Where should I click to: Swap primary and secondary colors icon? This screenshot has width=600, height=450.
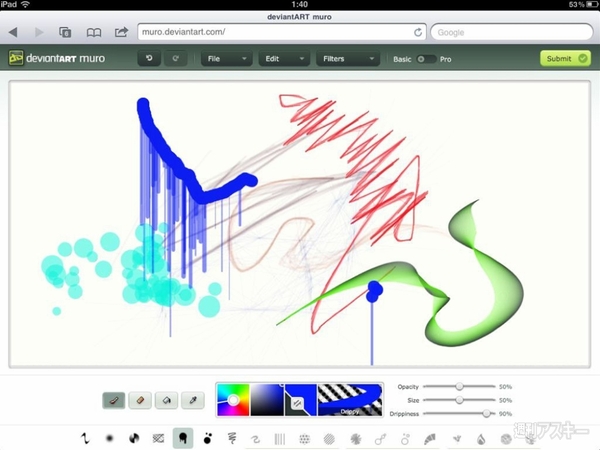pos(297,403)
